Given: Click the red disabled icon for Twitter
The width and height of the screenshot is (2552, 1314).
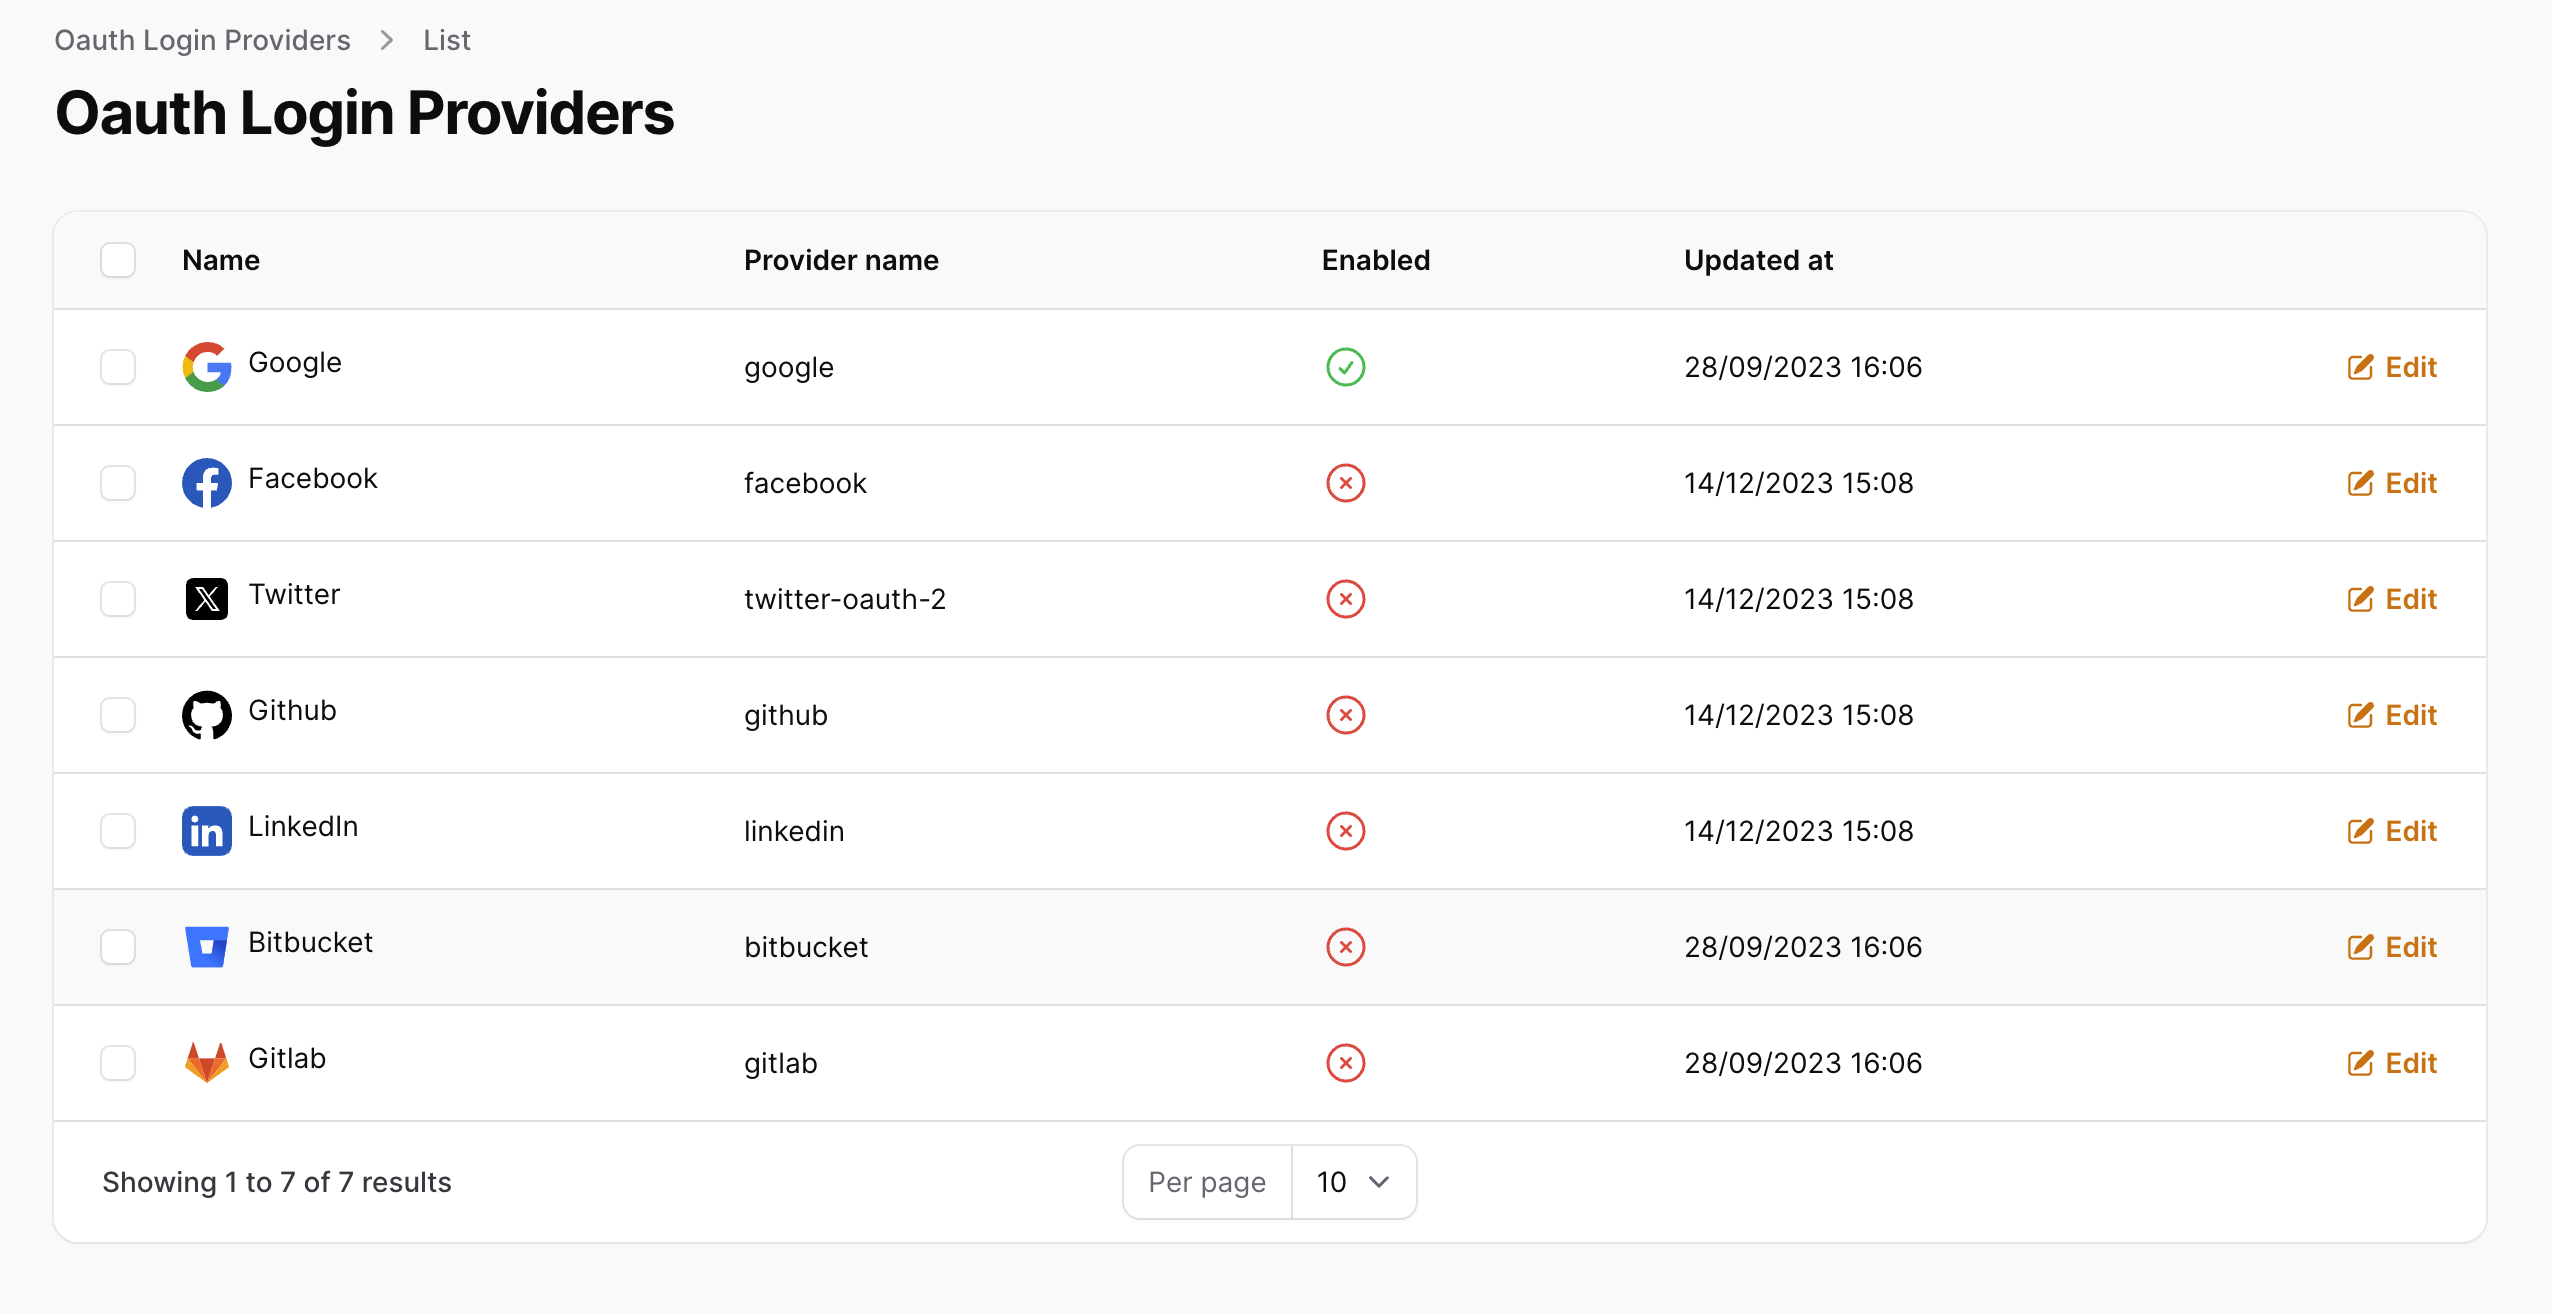Looking at the screenshot, I should pyautogui.click(x=1346, y=599).
